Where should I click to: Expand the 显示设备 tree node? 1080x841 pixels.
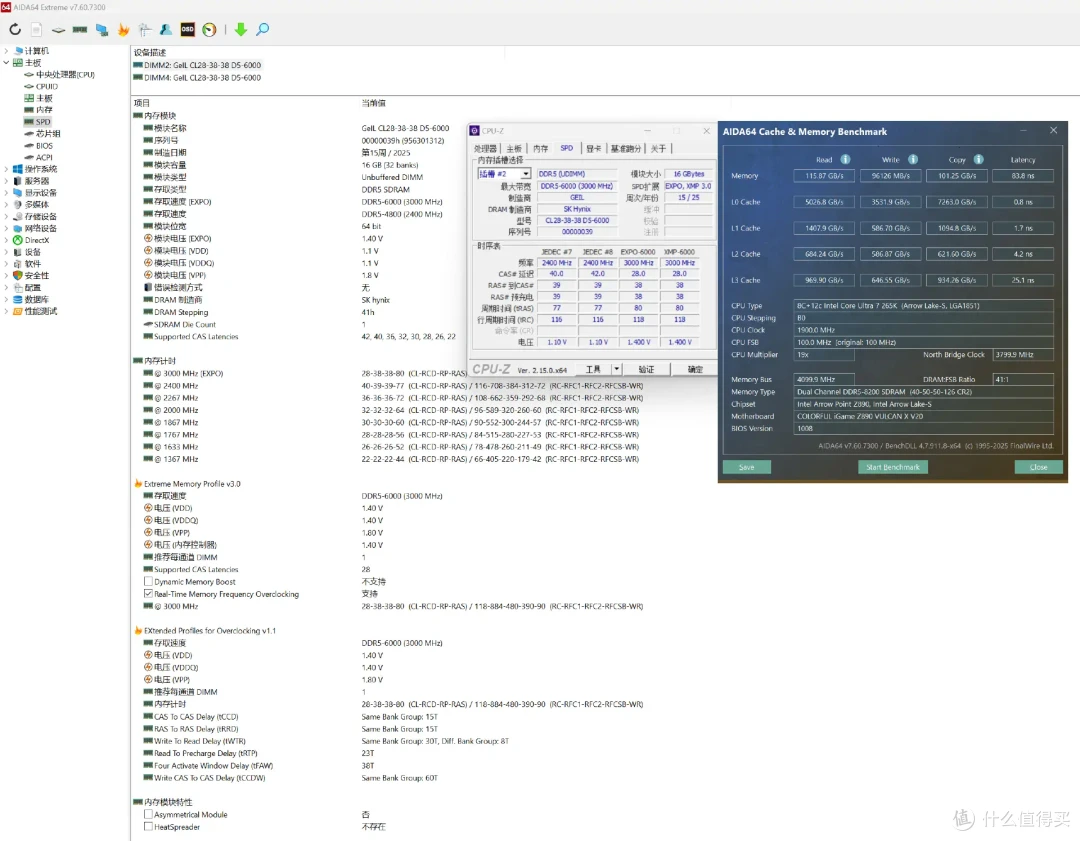pyautogui.click(x=6, y=193)
